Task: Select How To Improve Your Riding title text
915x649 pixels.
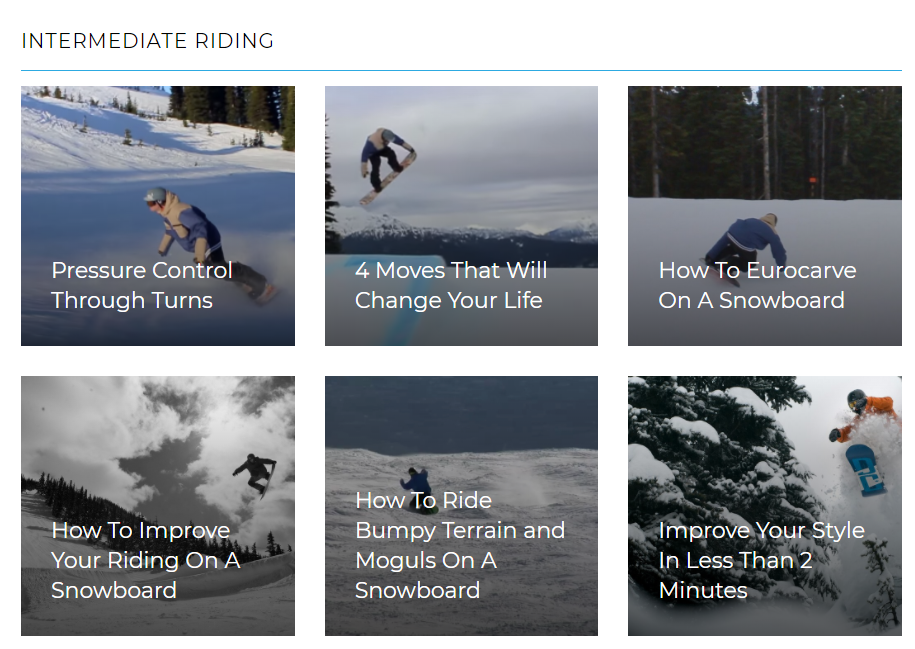Action: [x=145, y=560]
